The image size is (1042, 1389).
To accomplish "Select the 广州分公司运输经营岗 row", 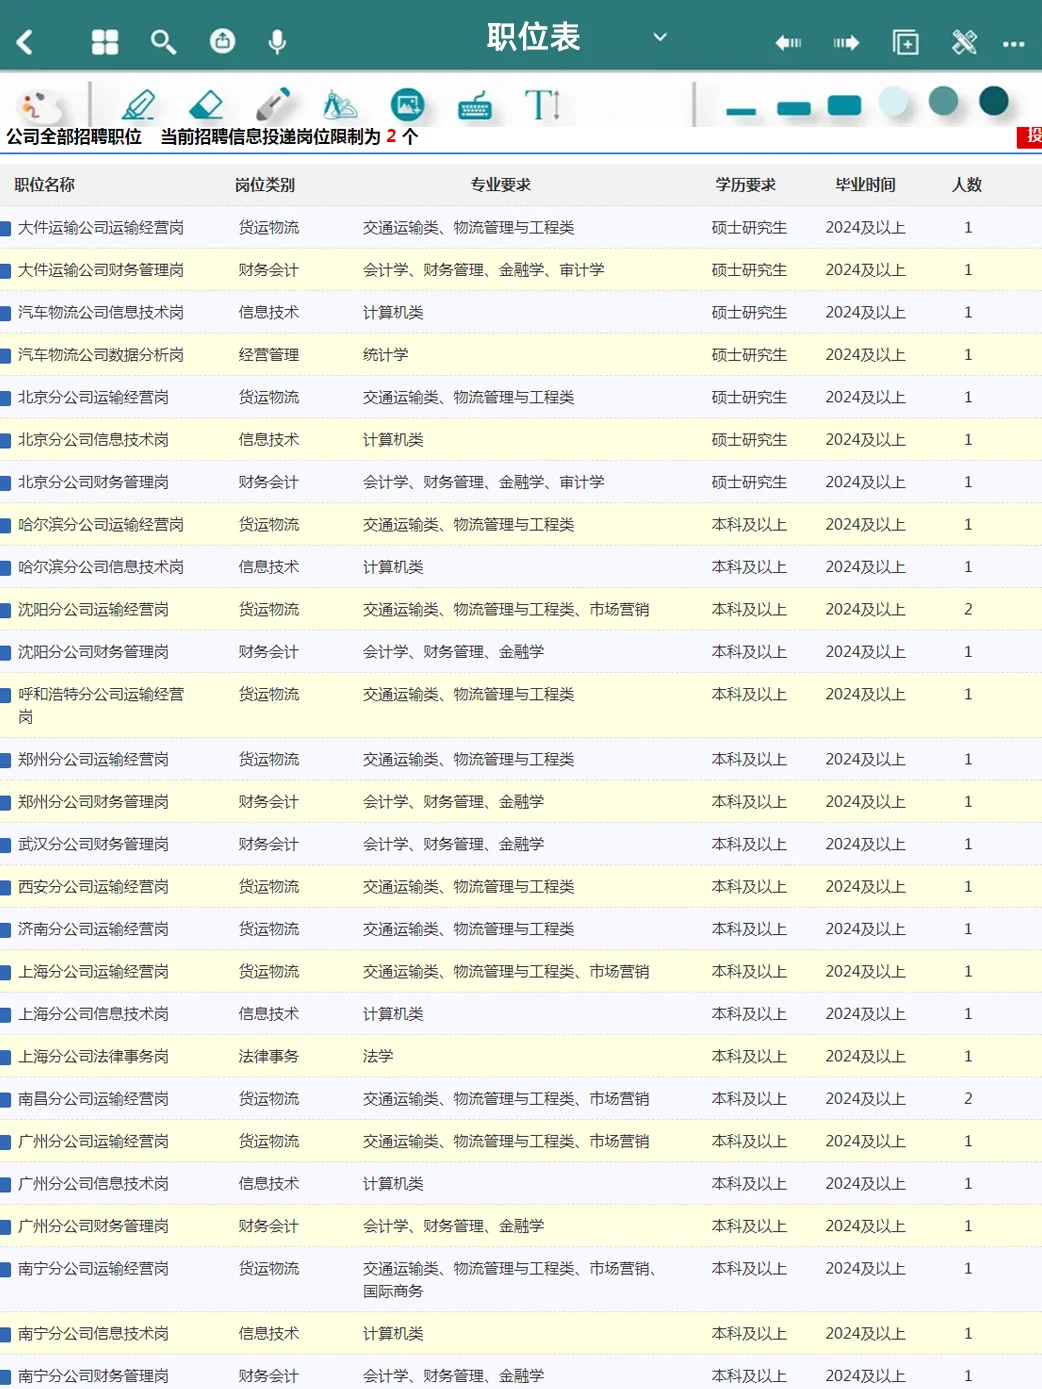I will [x=521, y=1142].
